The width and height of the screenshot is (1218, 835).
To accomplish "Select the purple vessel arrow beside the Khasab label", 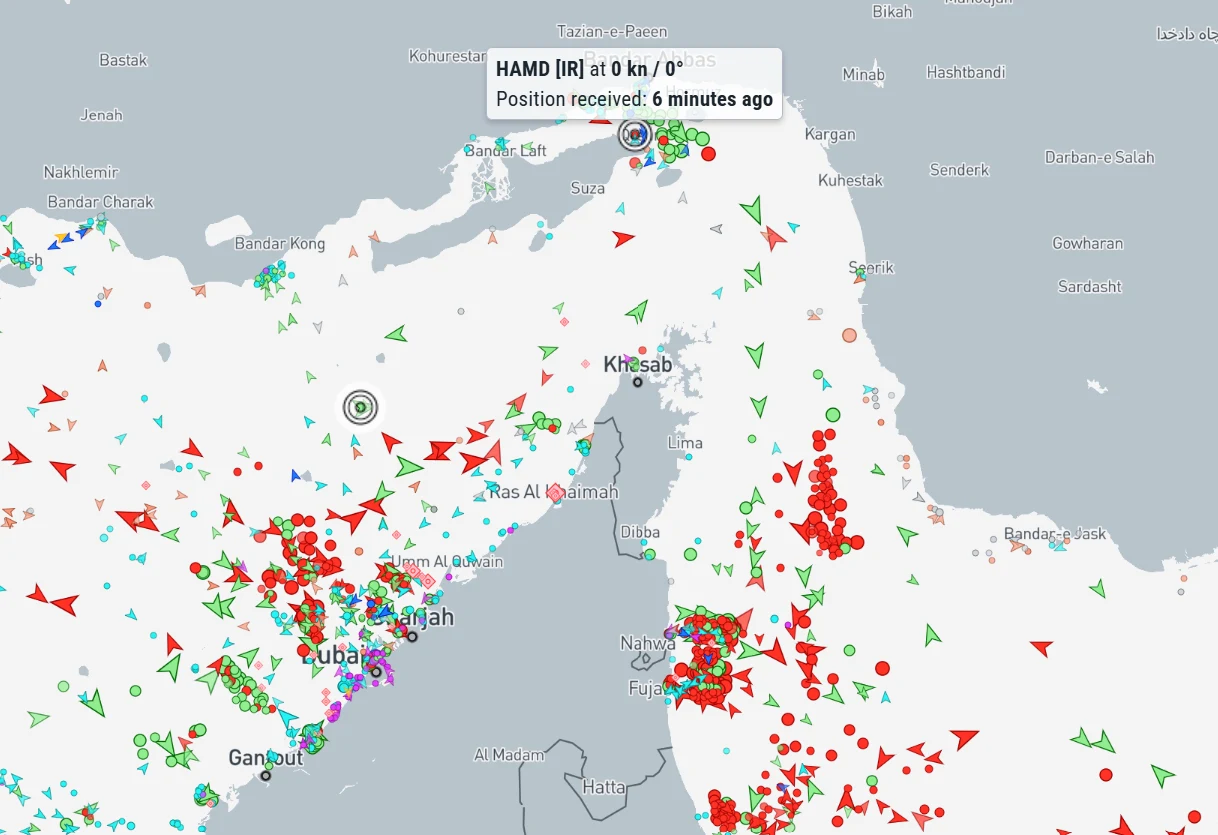I will (627, 358).
